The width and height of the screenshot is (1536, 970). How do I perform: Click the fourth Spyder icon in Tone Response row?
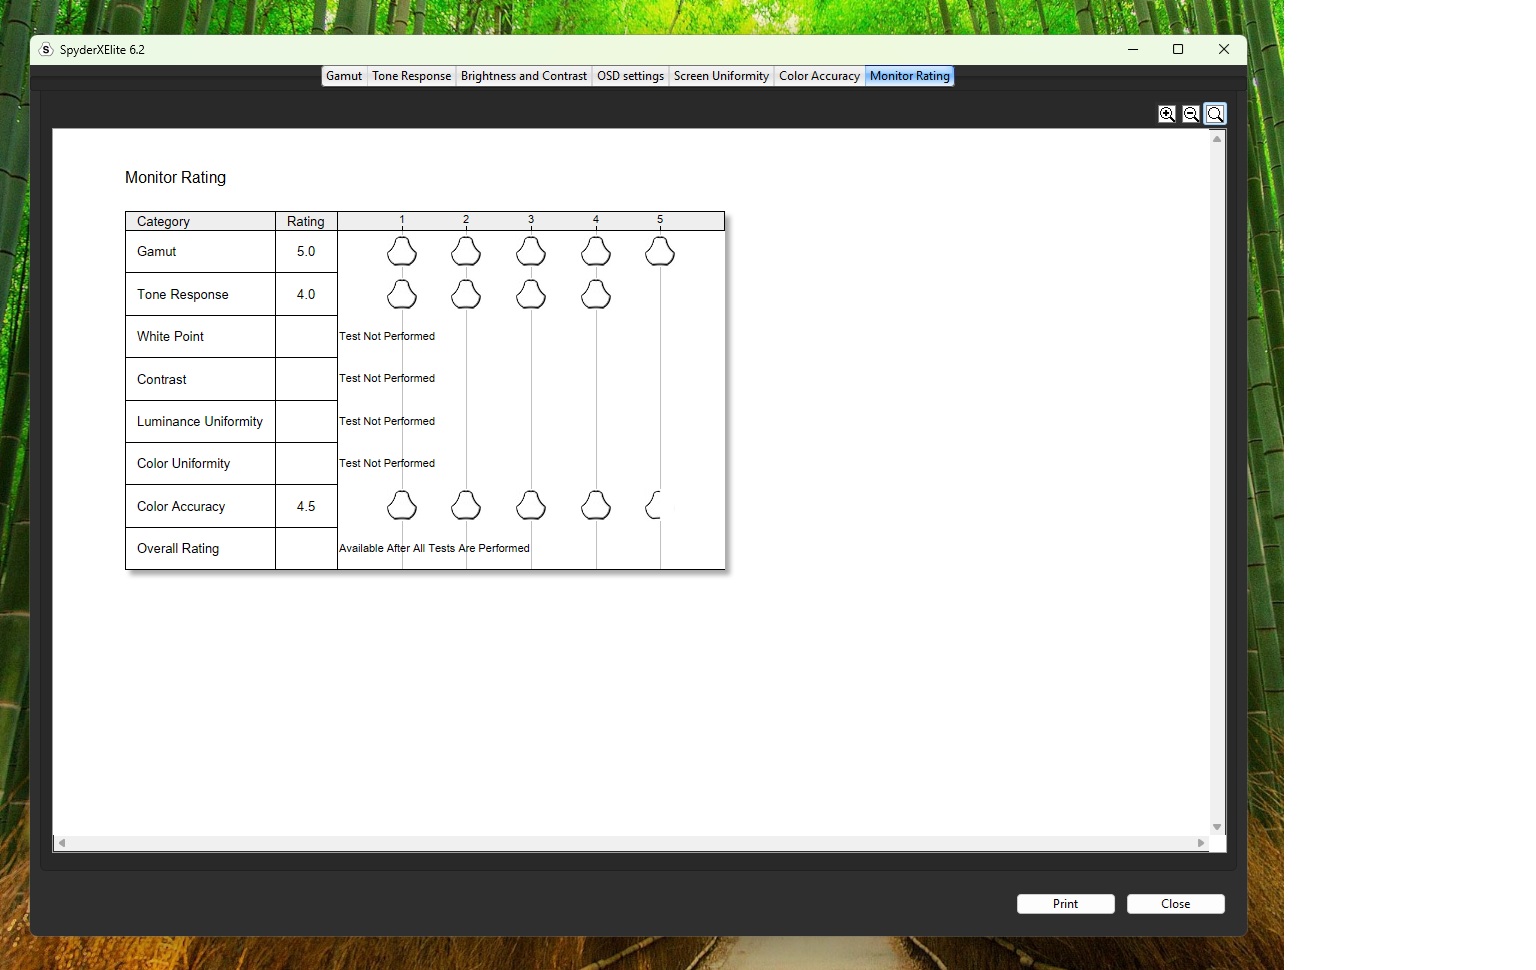pyautogui.click(x=596, y=294)
